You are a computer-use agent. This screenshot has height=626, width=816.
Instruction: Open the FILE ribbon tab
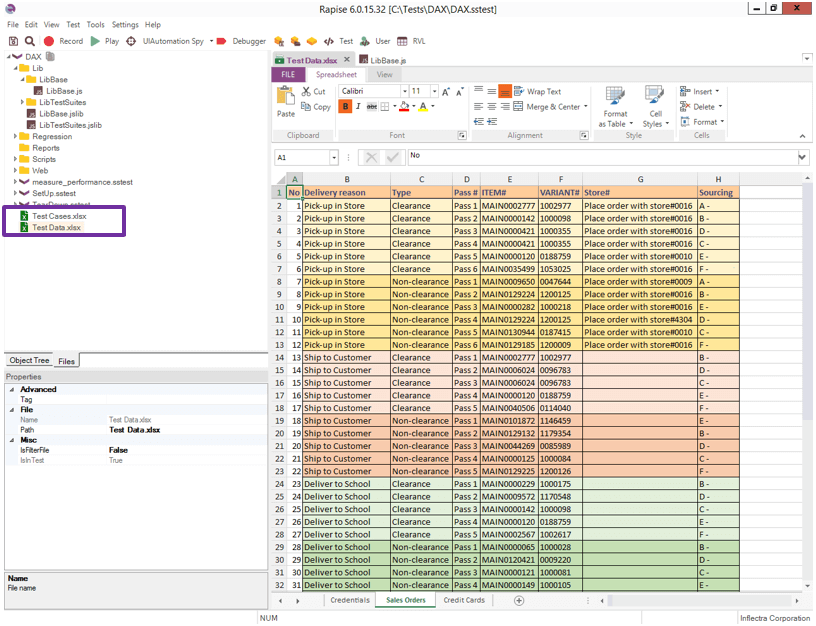(288, 74)
